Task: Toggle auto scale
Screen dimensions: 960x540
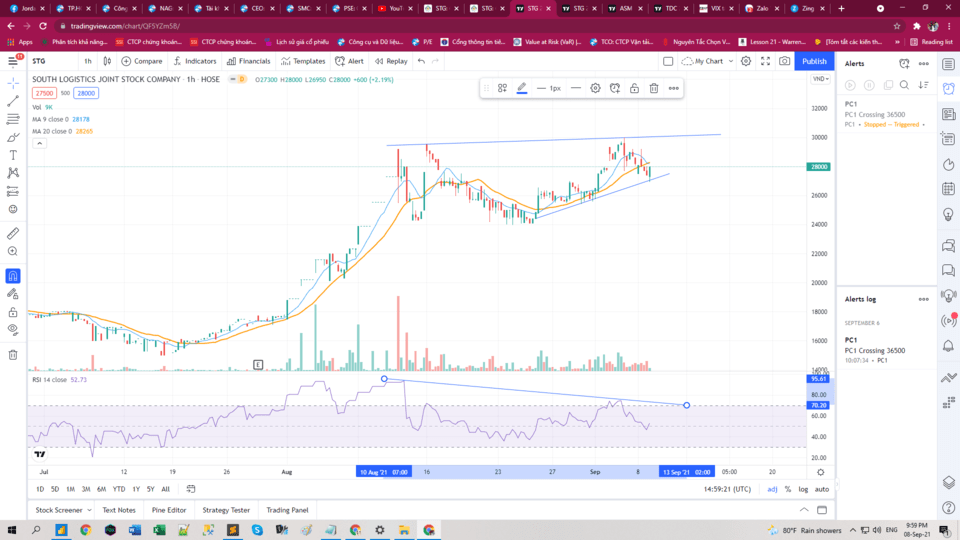Action: 822,489
